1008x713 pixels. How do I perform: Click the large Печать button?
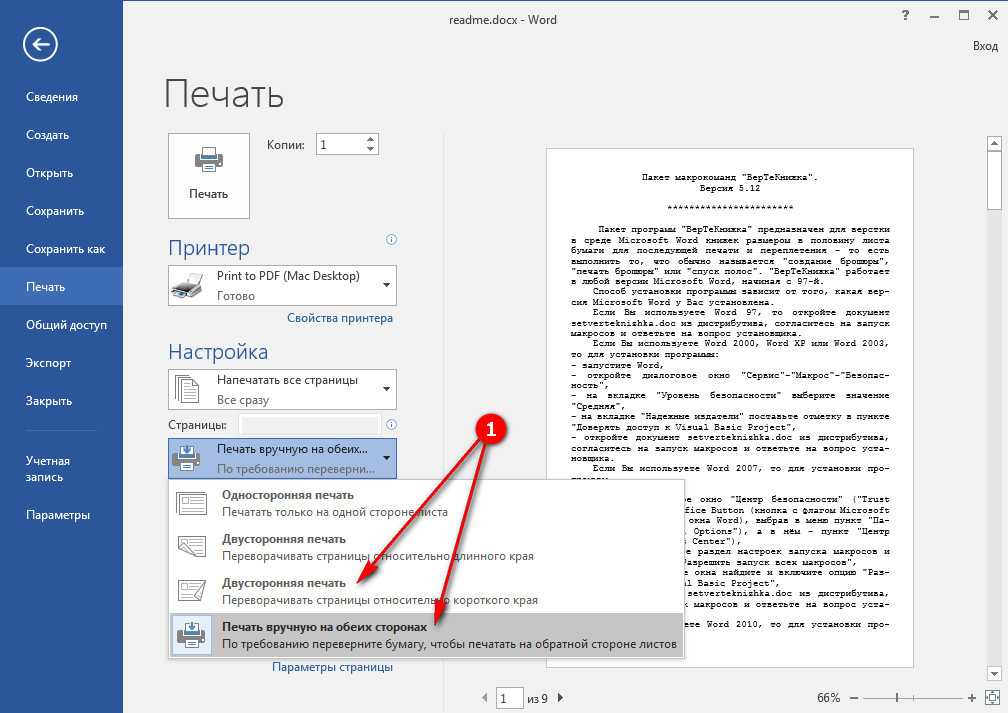pyautogui.click(x=209, y=176)
